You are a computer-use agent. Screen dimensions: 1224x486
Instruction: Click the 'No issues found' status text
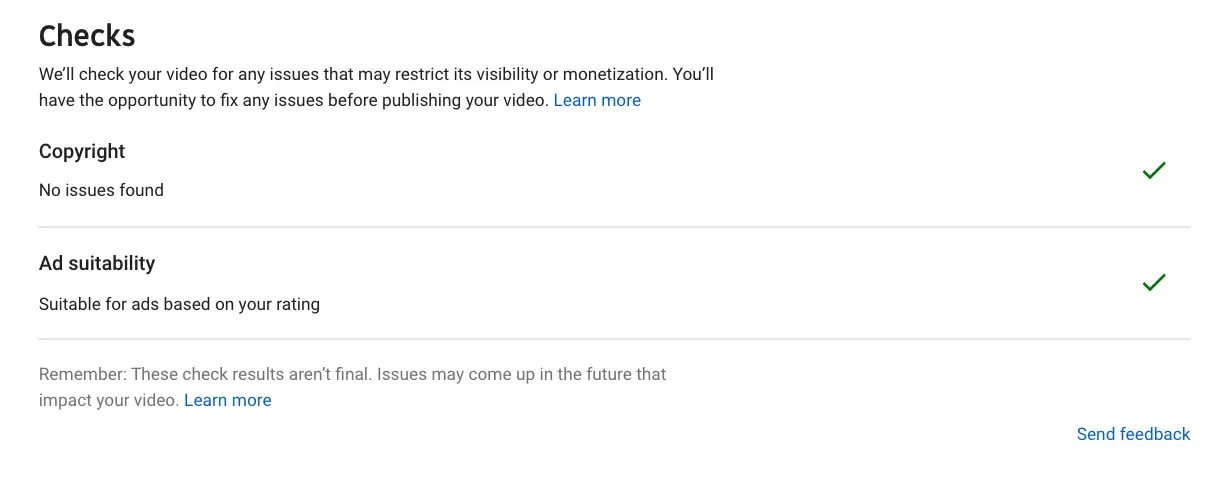pos(101,190)
